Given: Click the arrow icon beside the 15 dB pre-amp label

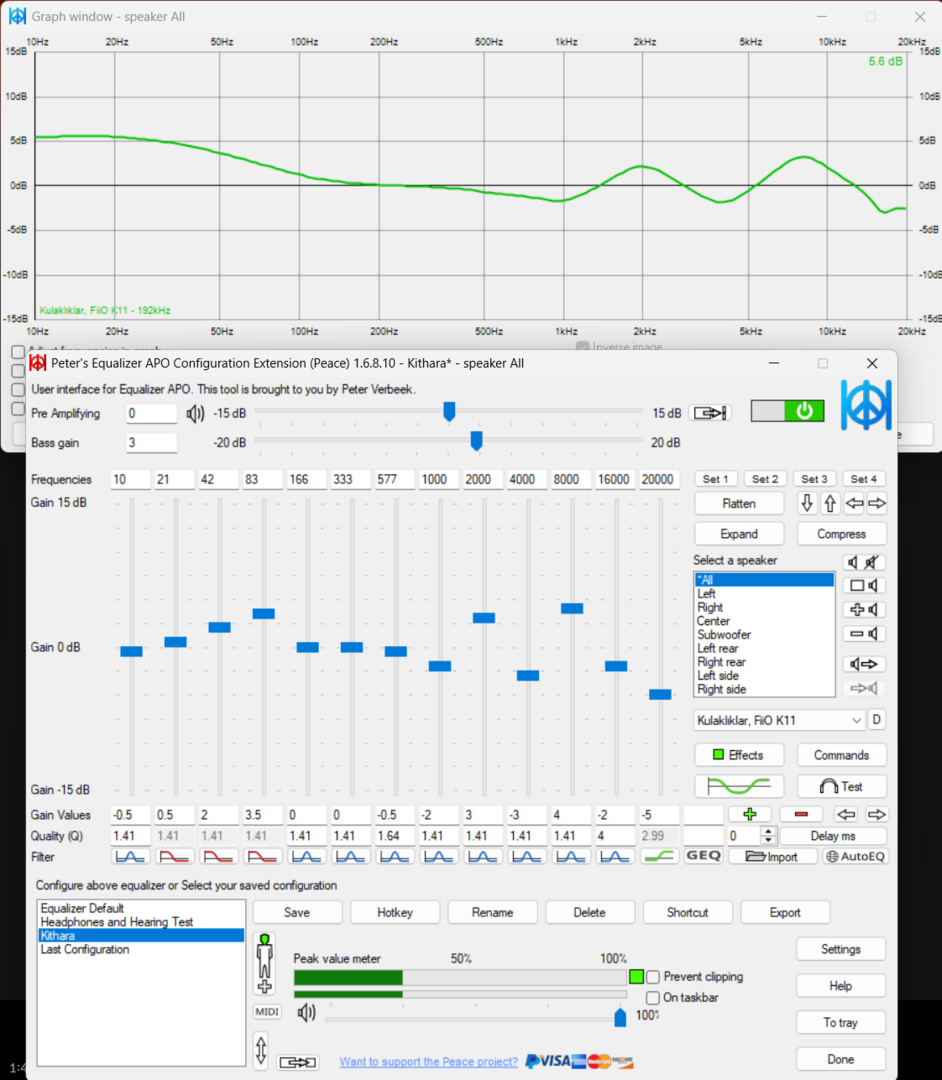Looking at the screenshot, I should [710, 413].
